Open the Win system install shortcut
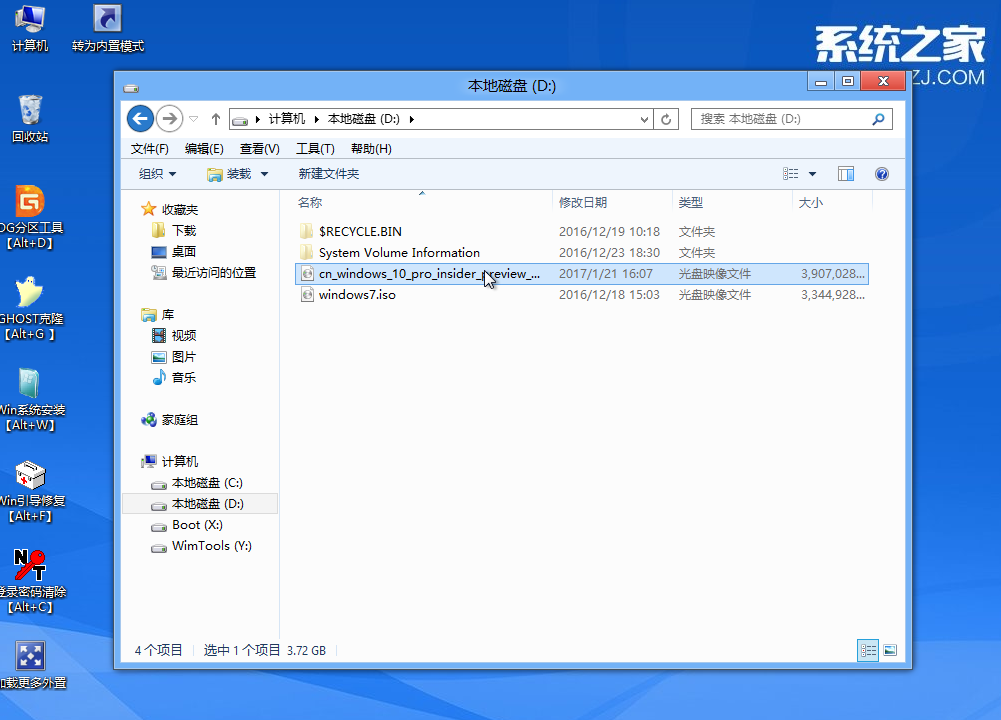 click(30, 385)
